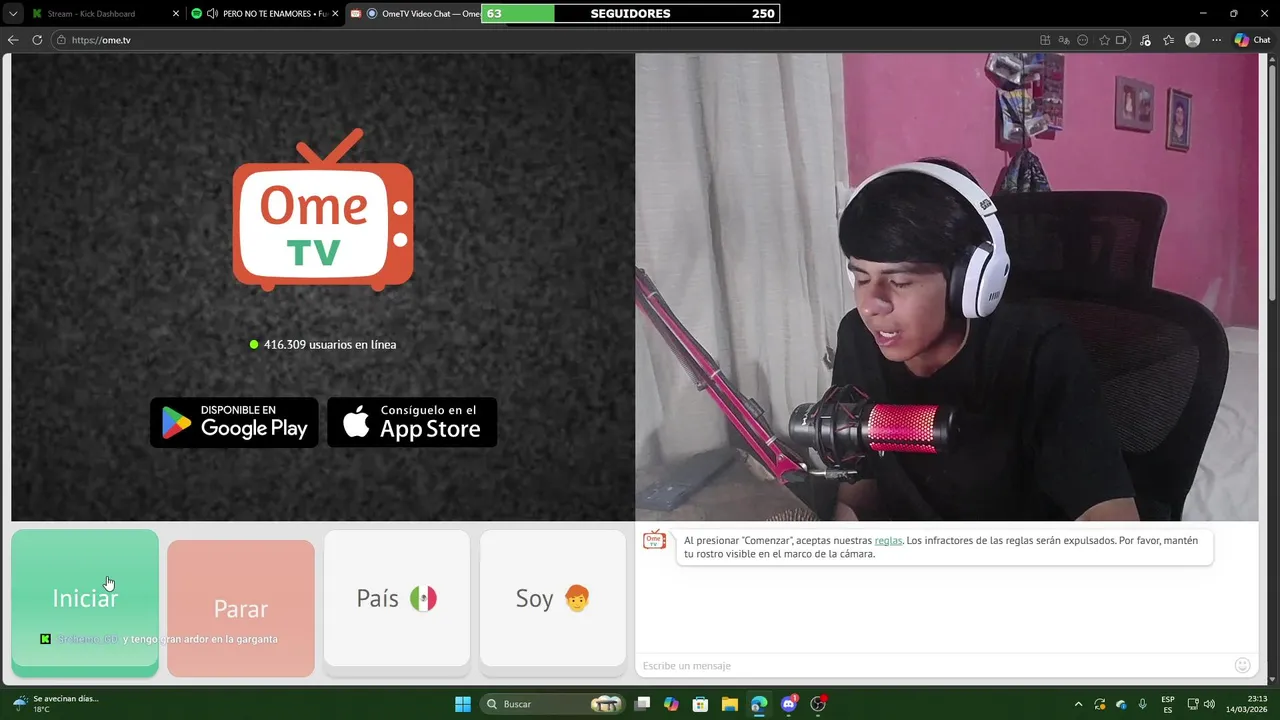Open Discord from the taskbar
Image resolution: width=1280 pixels, height=720 pixels.
click(789, 704)
